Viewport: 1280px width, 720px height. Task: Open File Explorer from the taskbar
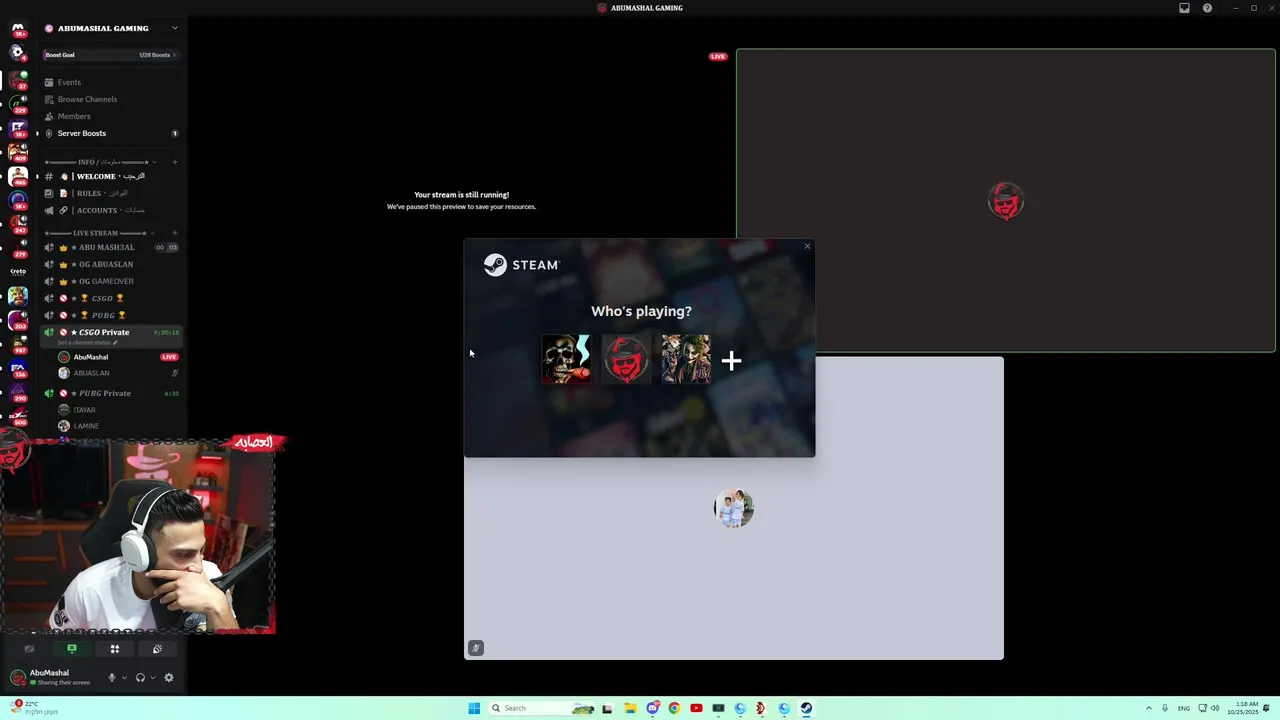(x=630, y=708)
